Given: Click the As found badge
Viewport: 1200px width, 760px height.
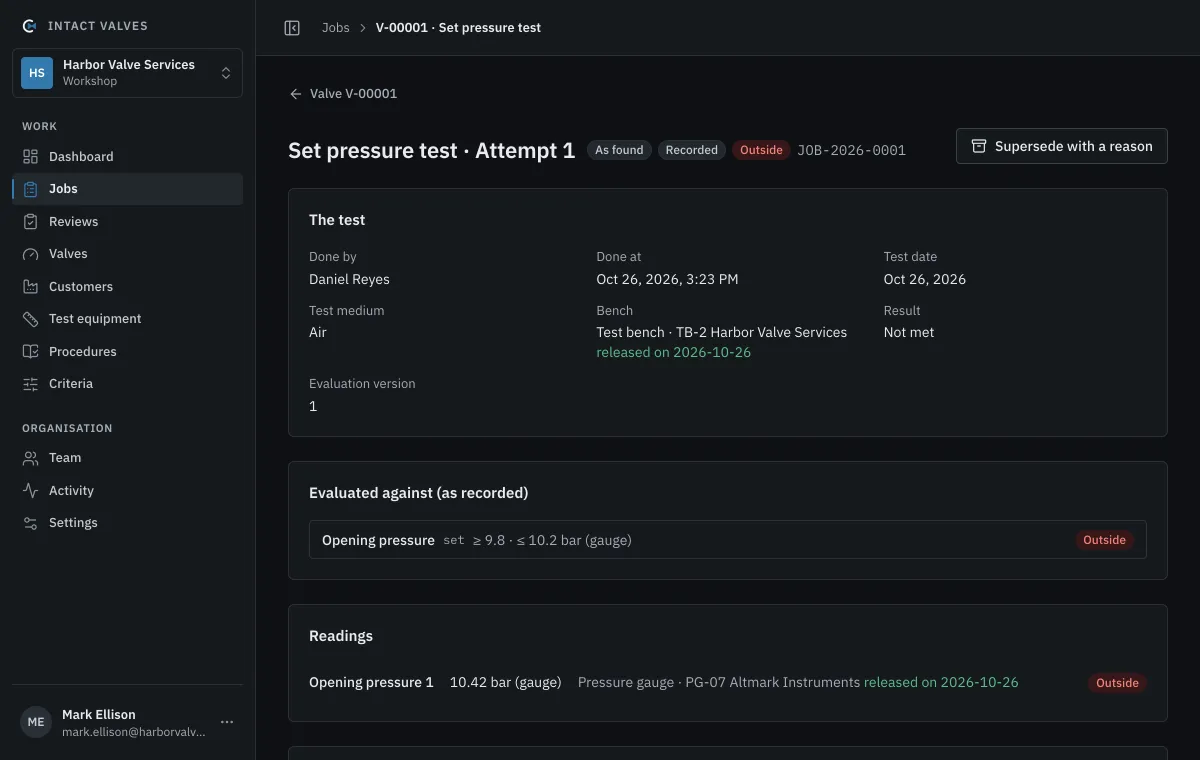Looking at the screenshot, I should [x=619, y=150].
